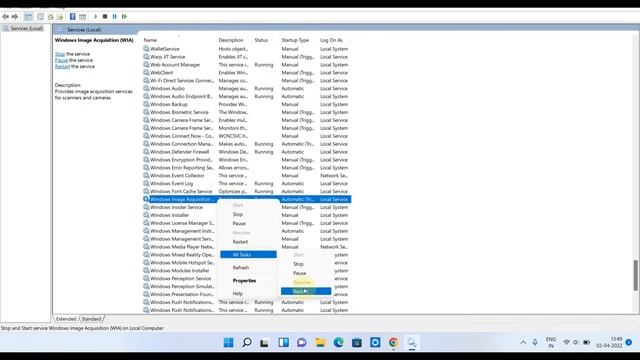
Task: Click the Refresh toolbar icon
Action: (51, 17)
